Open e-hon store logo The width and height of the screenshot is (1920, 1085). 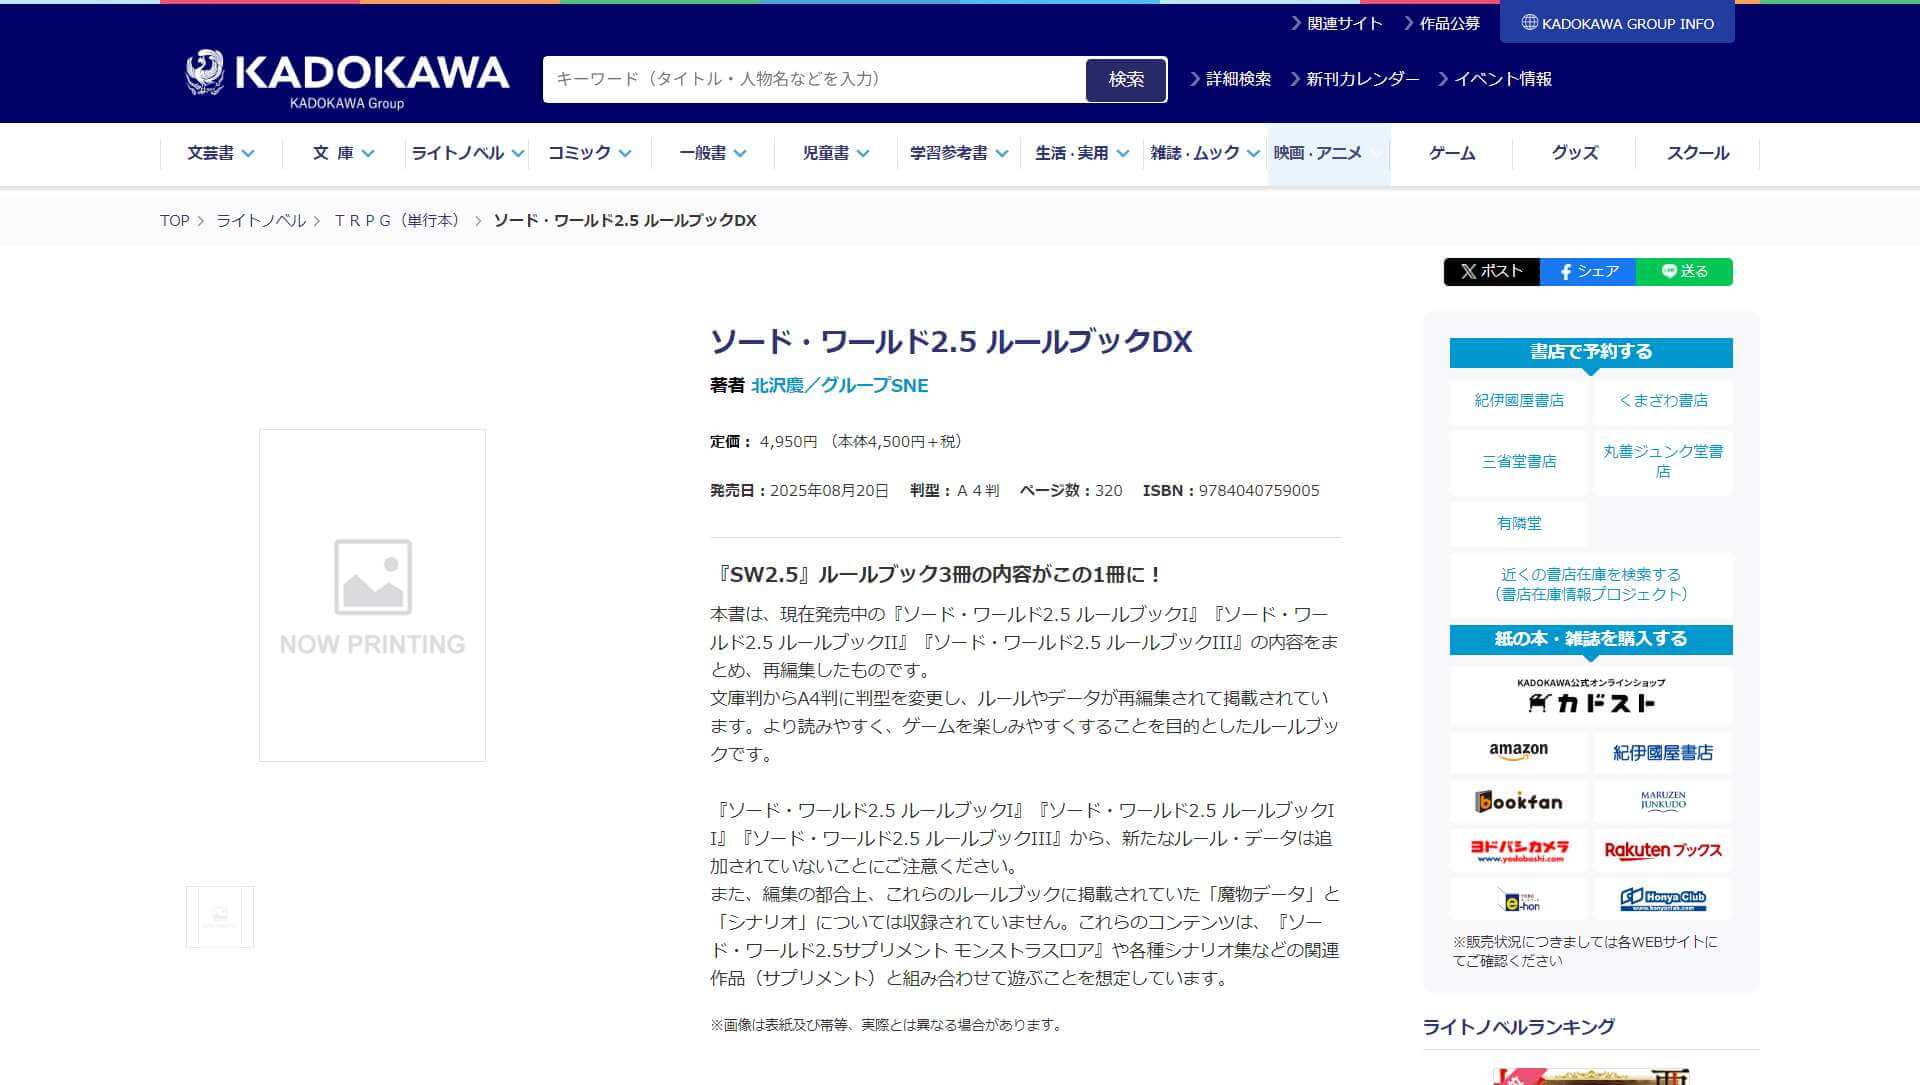pos(1518,899)
